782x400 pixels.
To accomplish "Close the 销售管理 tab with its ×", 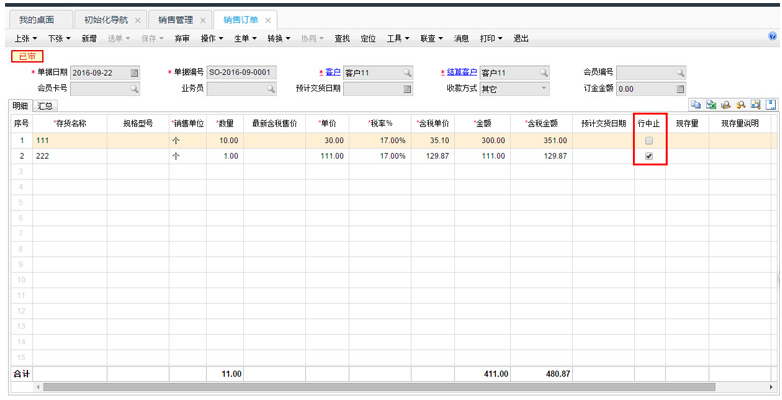I will (x=202, y=20).
